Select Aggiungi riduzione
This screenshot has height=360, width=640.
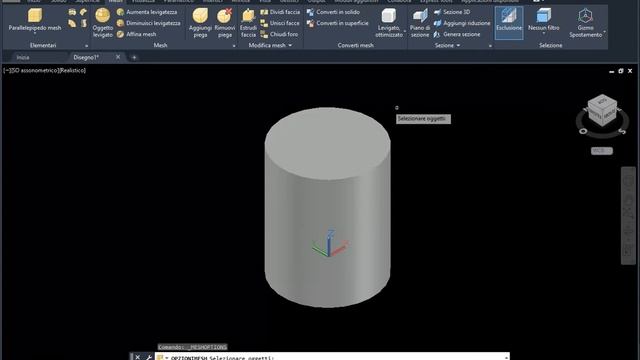[462, 23]
